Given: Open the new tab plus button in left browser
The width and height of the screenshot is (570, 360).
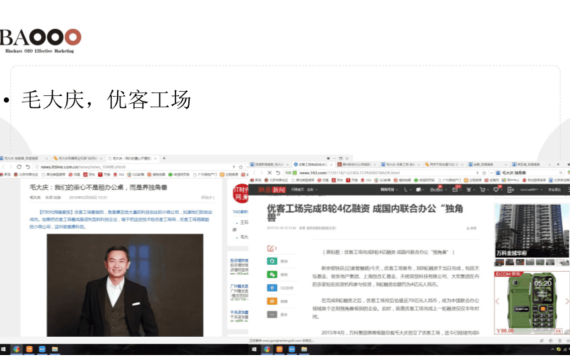Looking at the screenshot, I should tap(164, 158).
